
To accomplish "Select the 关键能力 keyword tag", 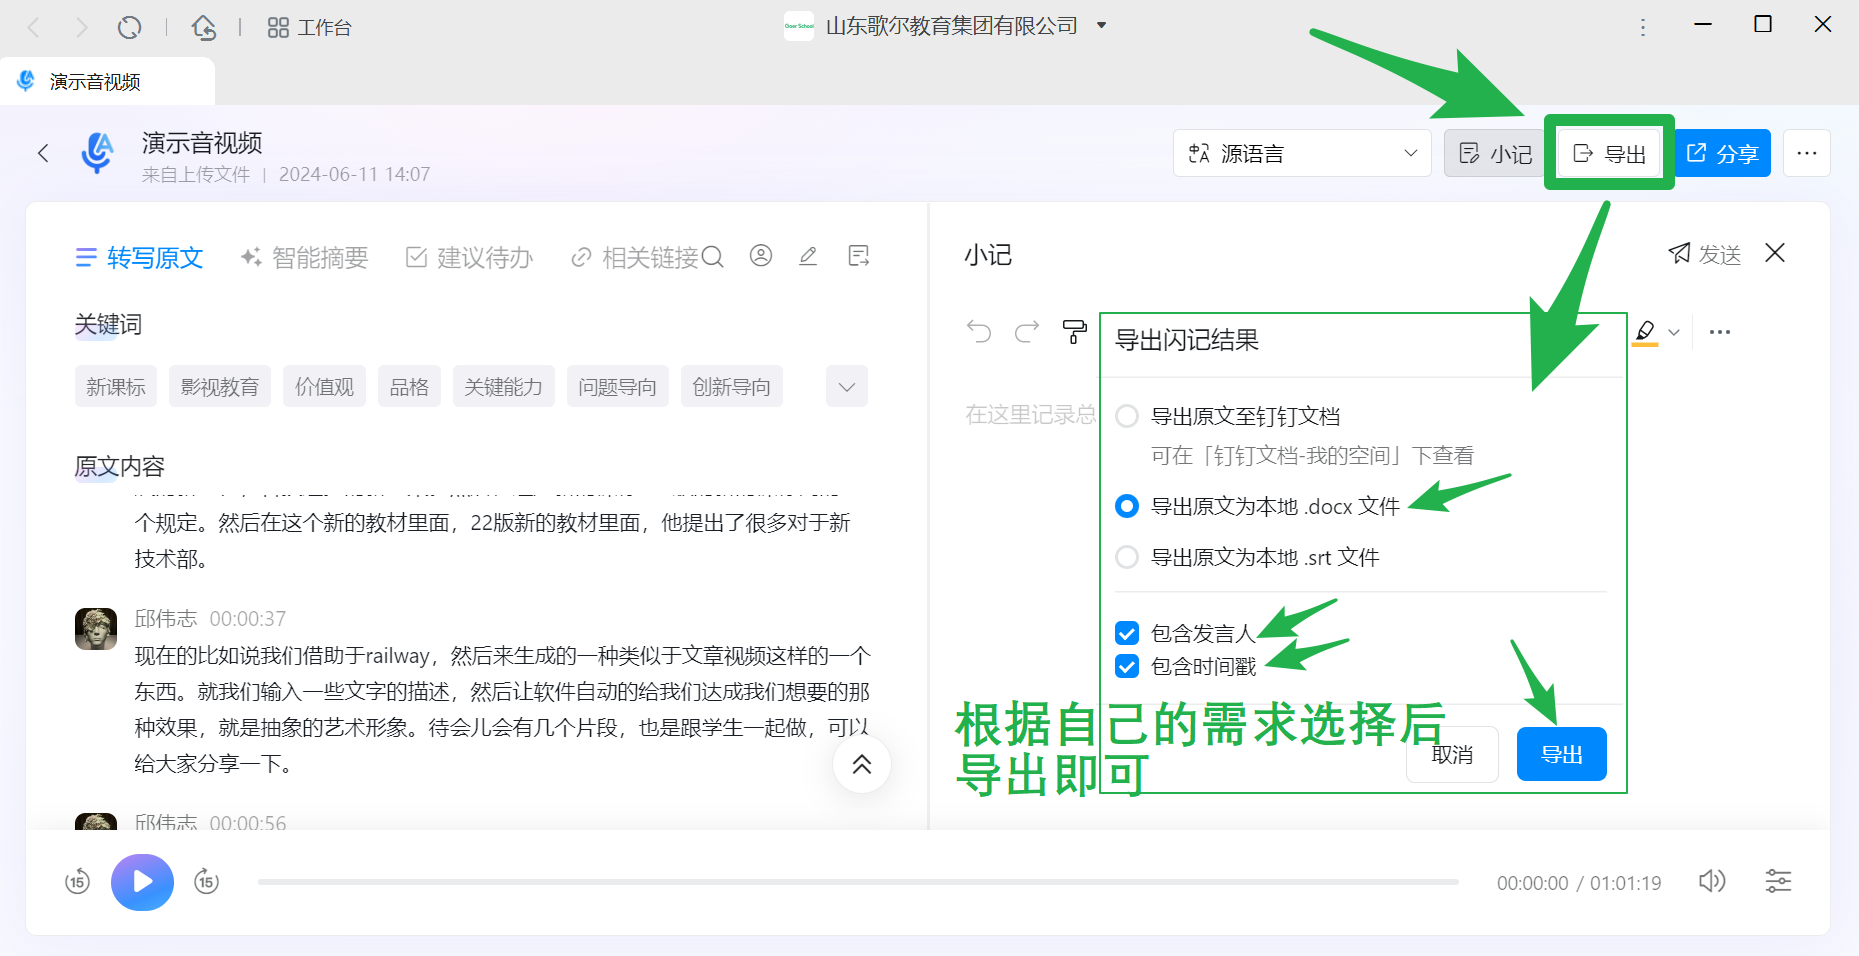I will [504, 387].
